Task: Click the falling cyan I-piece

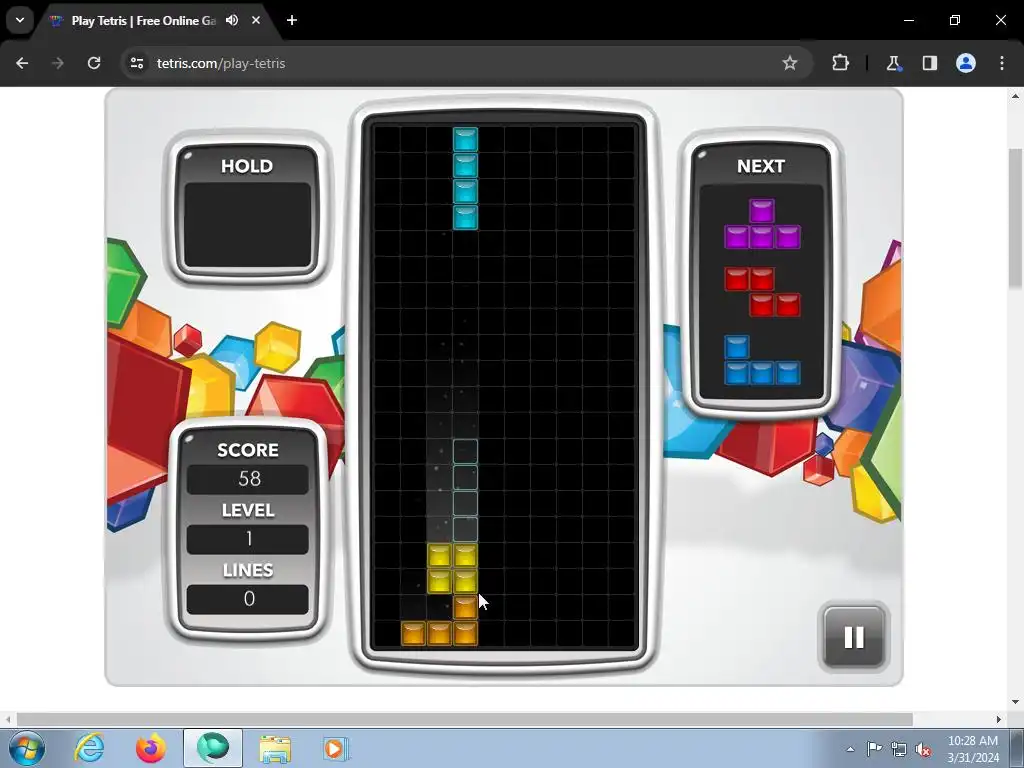Action: coord(466,178)
